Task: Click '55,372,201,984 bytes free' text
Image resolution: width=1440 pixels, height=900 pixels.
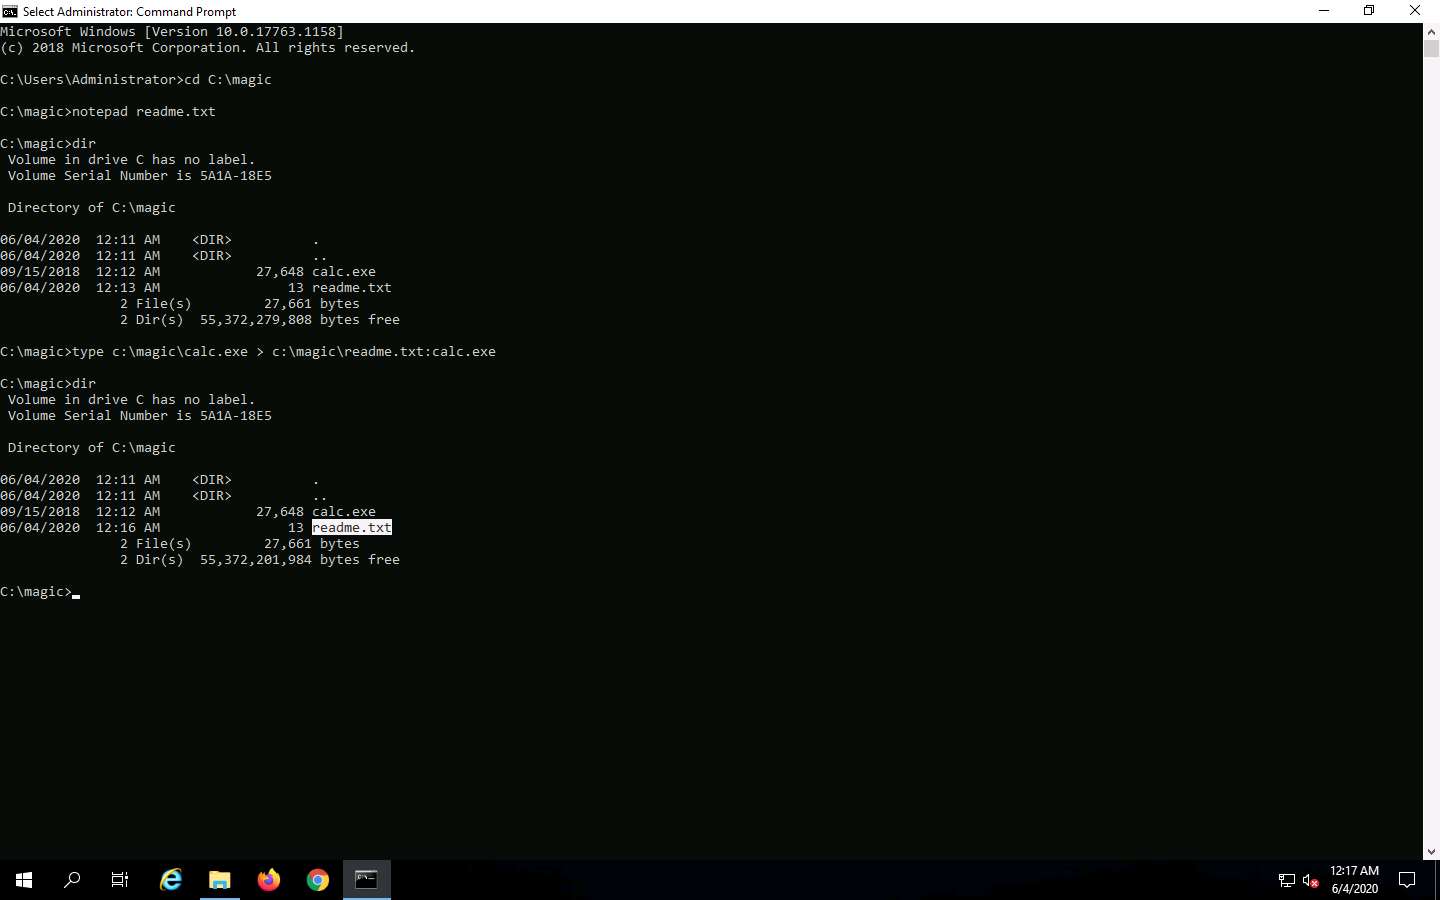Action: click(x=300, y=560)
